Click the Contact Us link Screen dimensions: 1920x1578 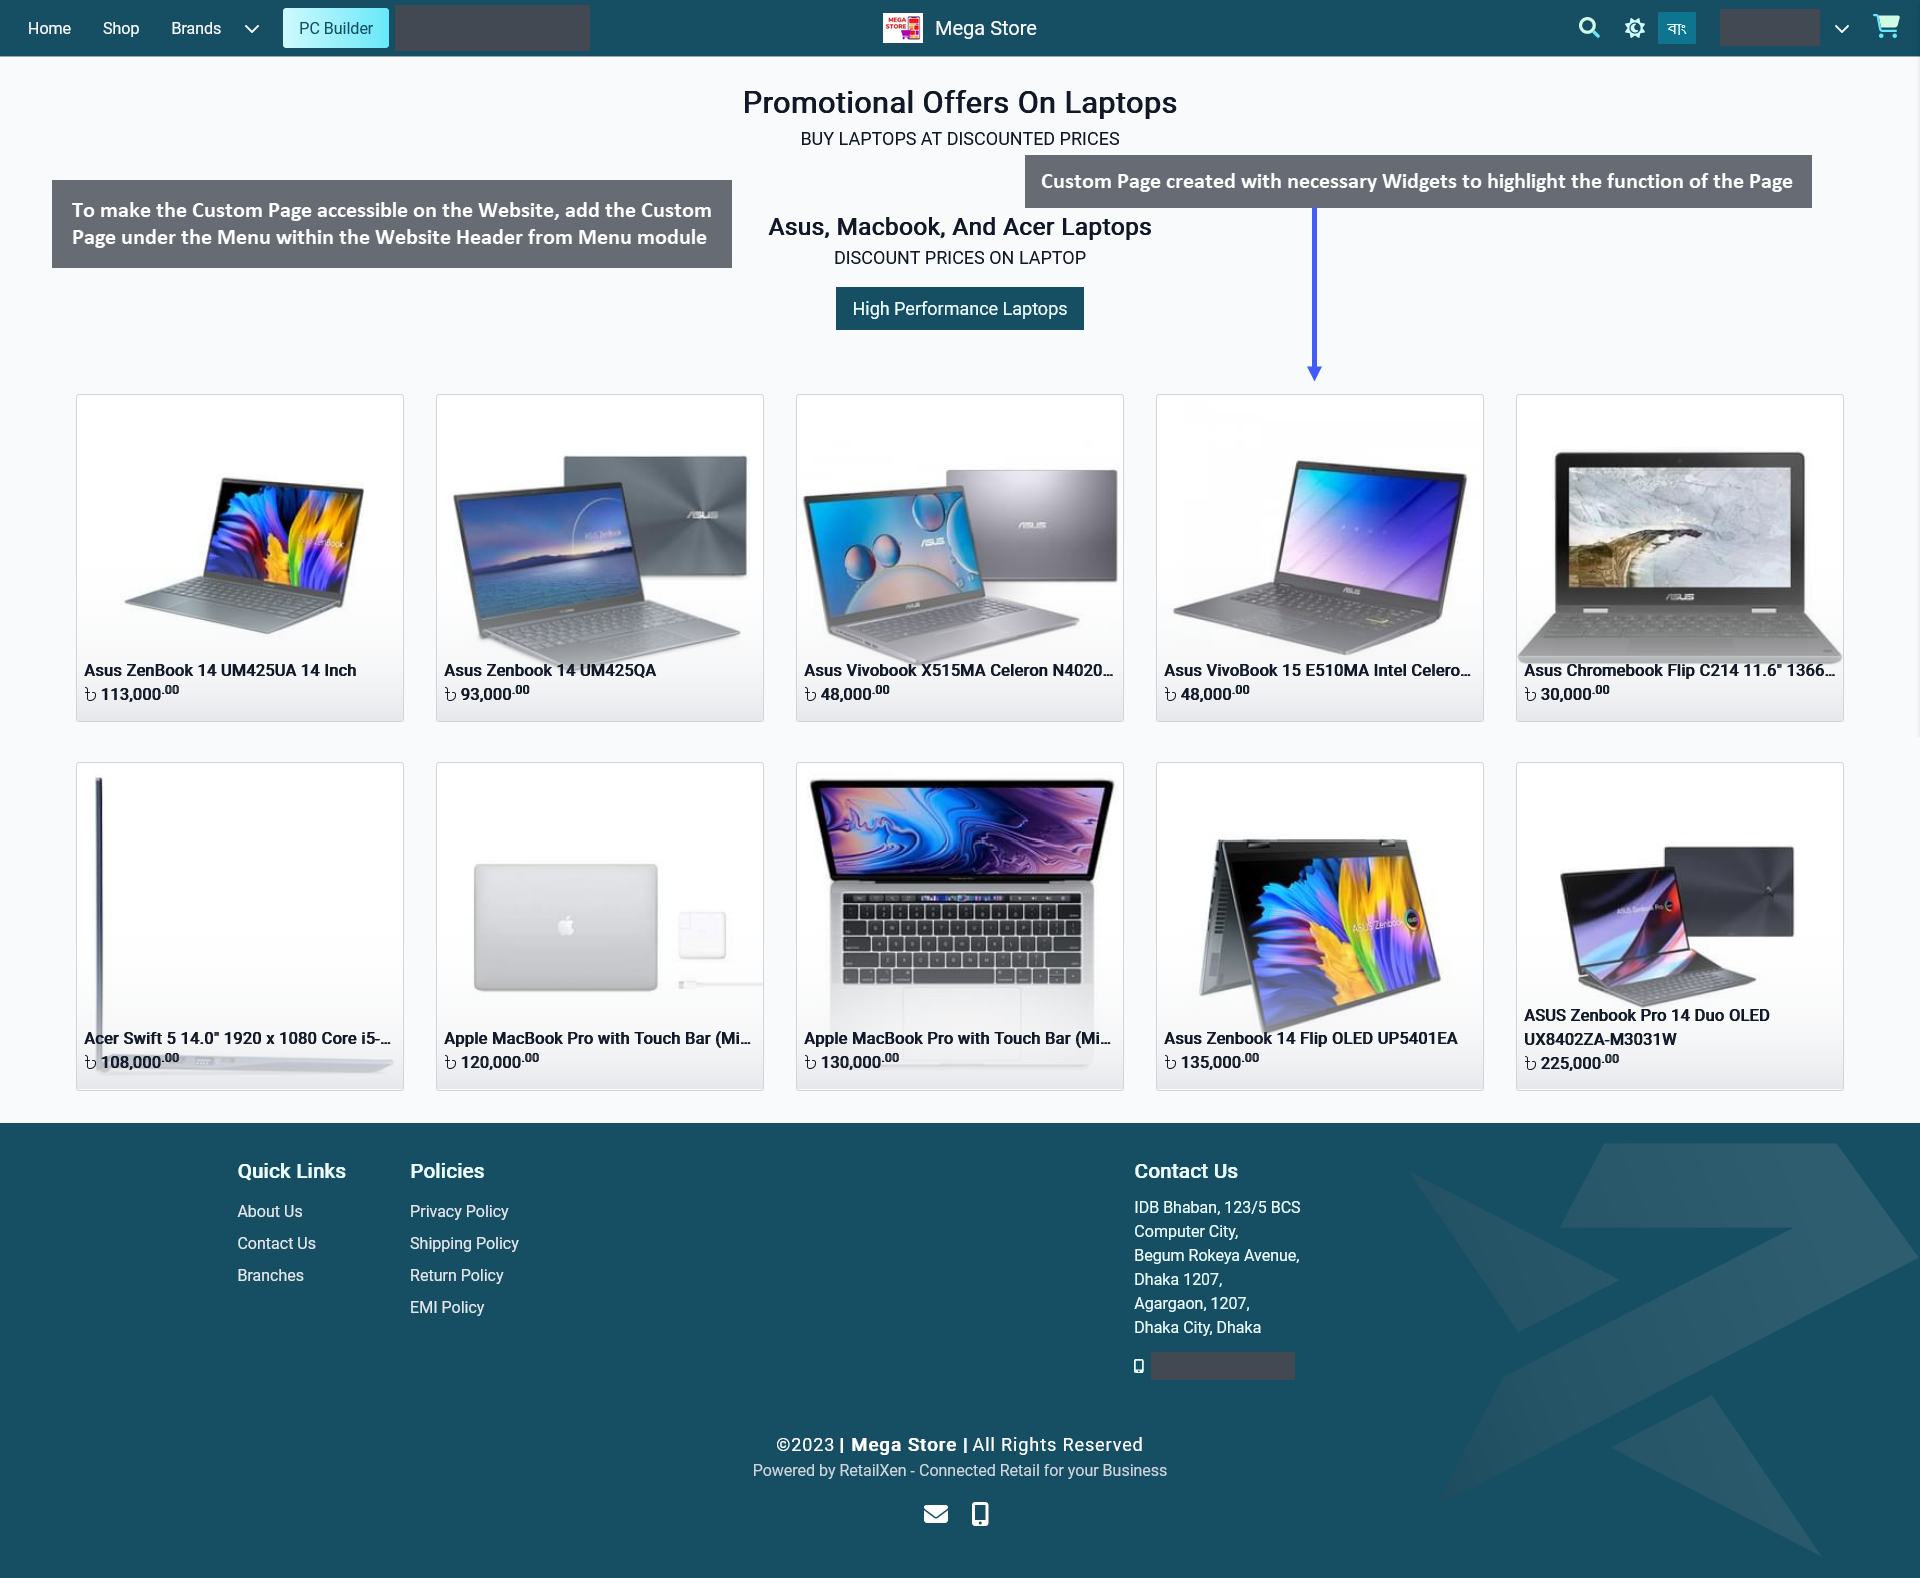pos(276,1243)
